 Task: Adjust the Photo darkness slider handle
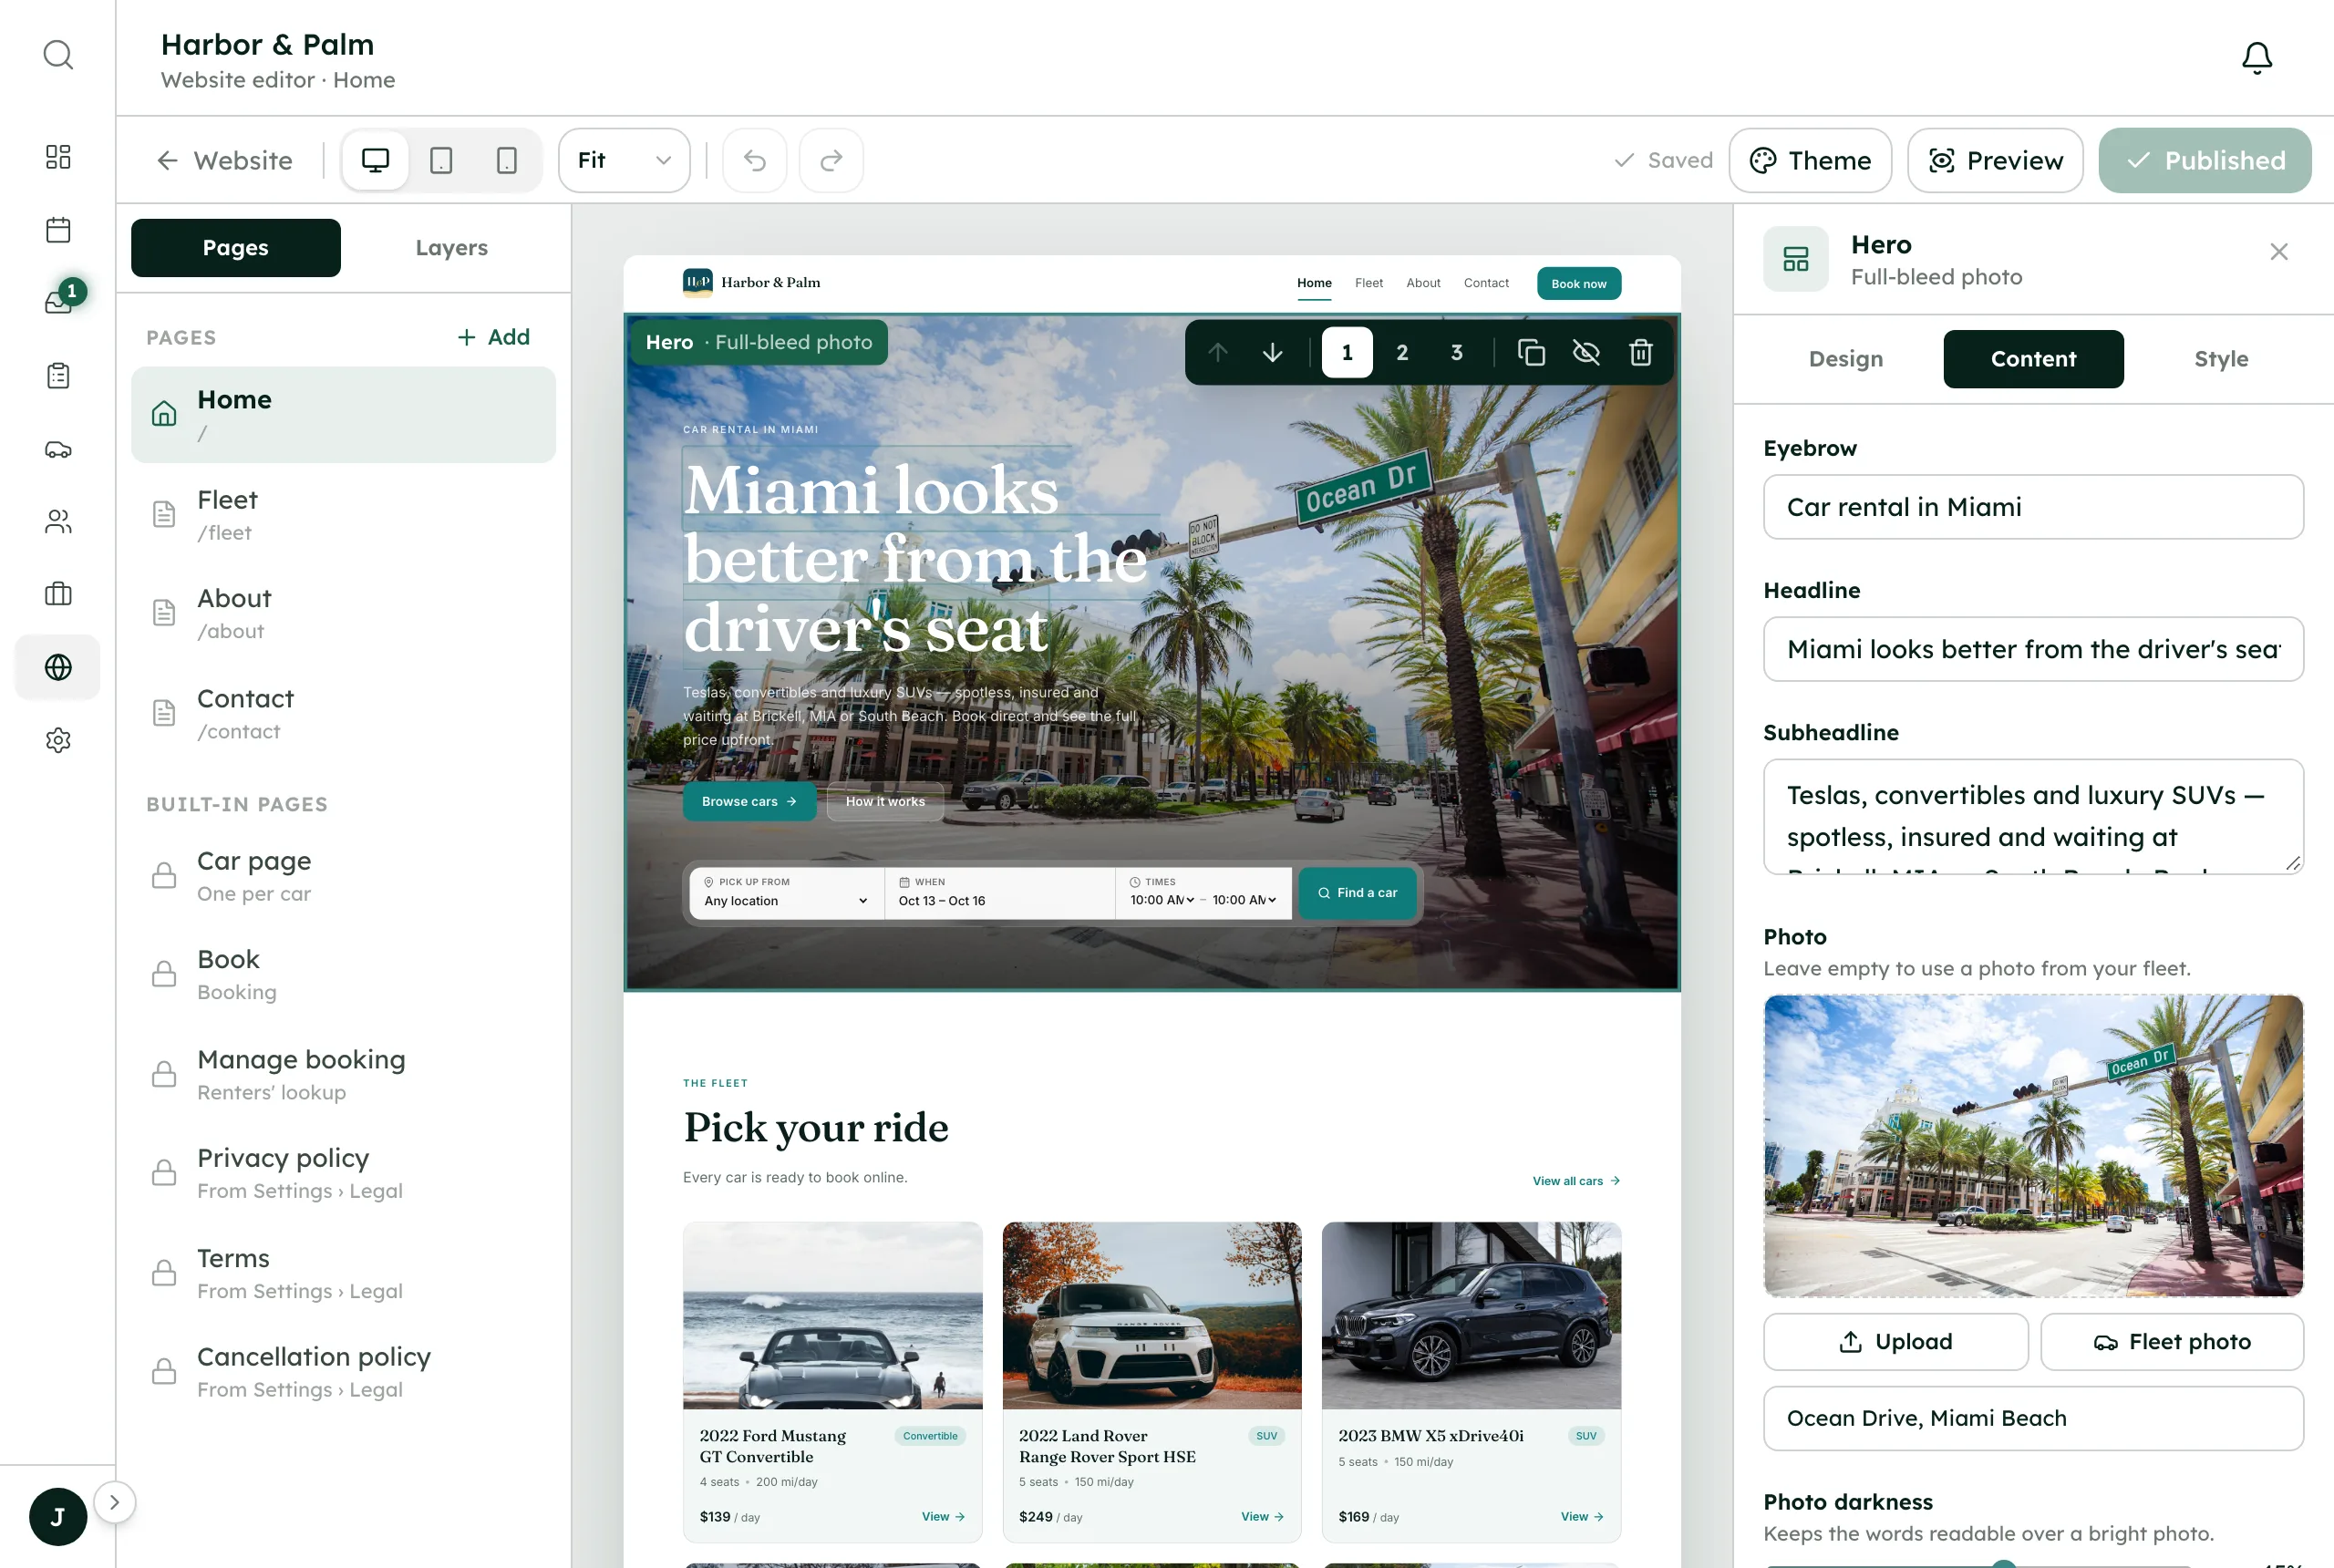2003,1564
